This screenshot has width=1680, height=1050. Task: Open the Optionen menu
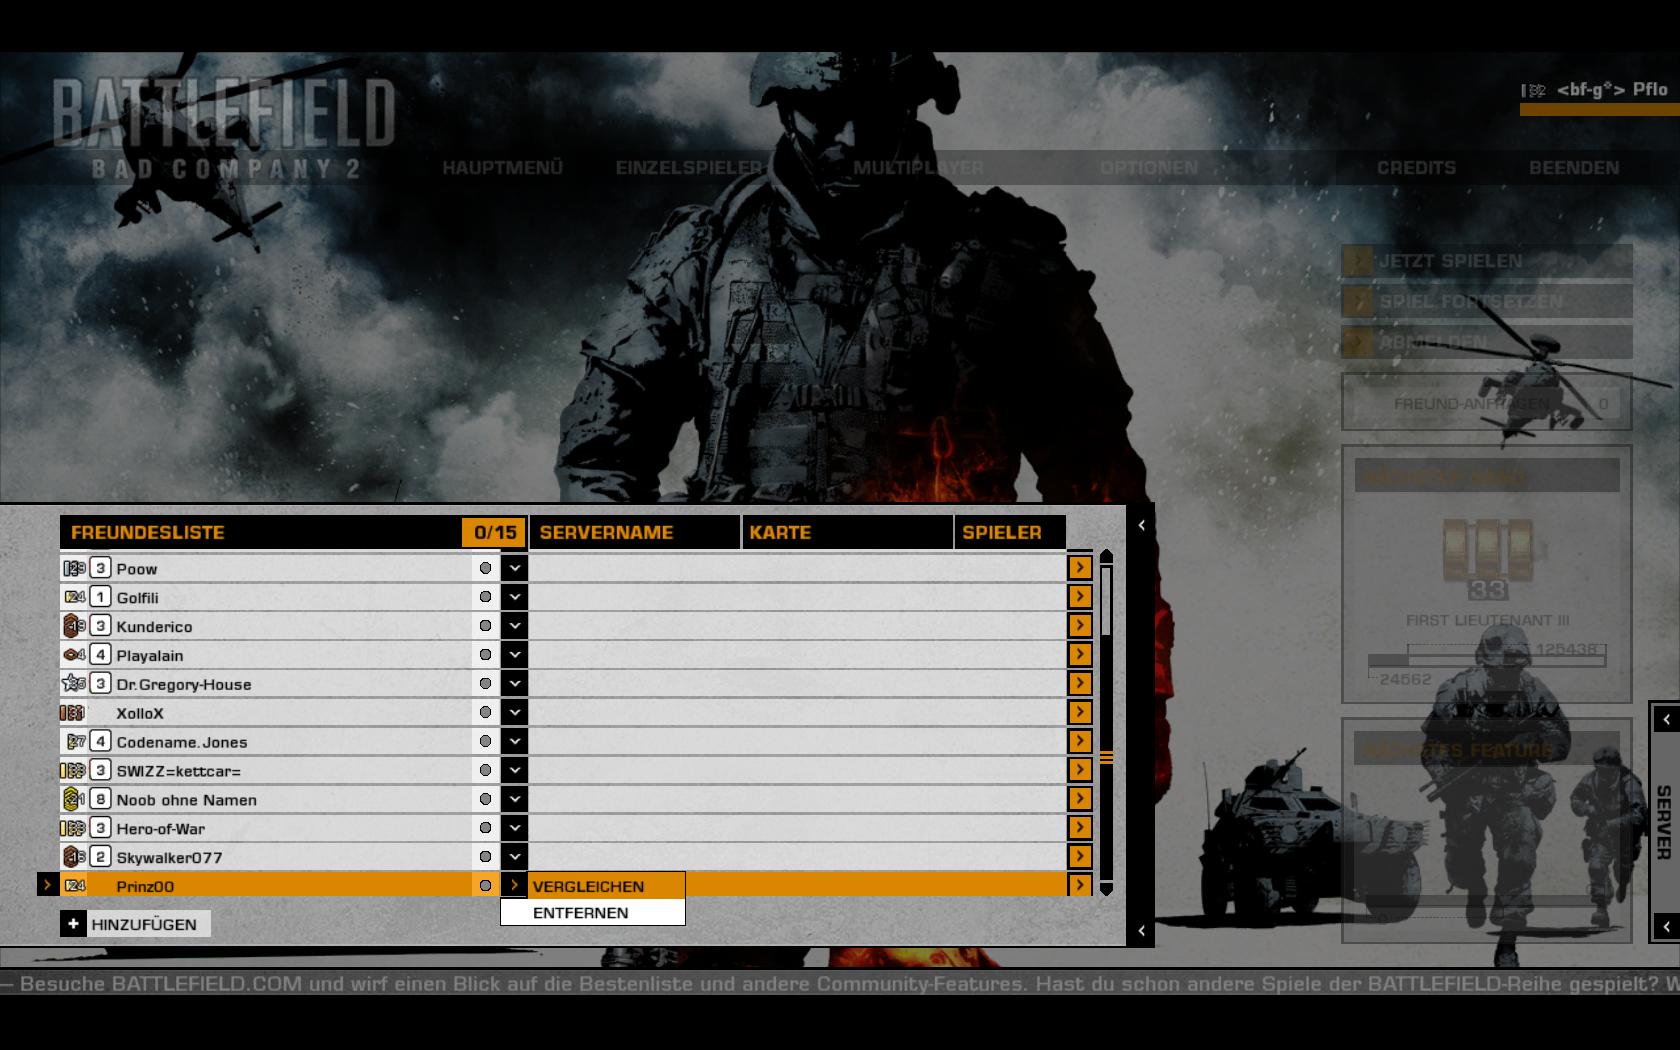[x=1149, y=168]
